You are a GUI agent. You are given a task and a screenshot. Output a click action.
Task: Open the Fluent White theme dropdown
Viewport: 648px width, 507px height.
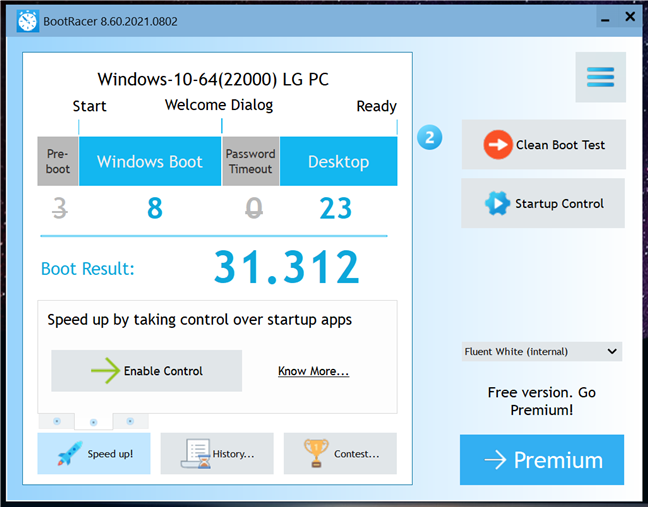click(541, 352)
